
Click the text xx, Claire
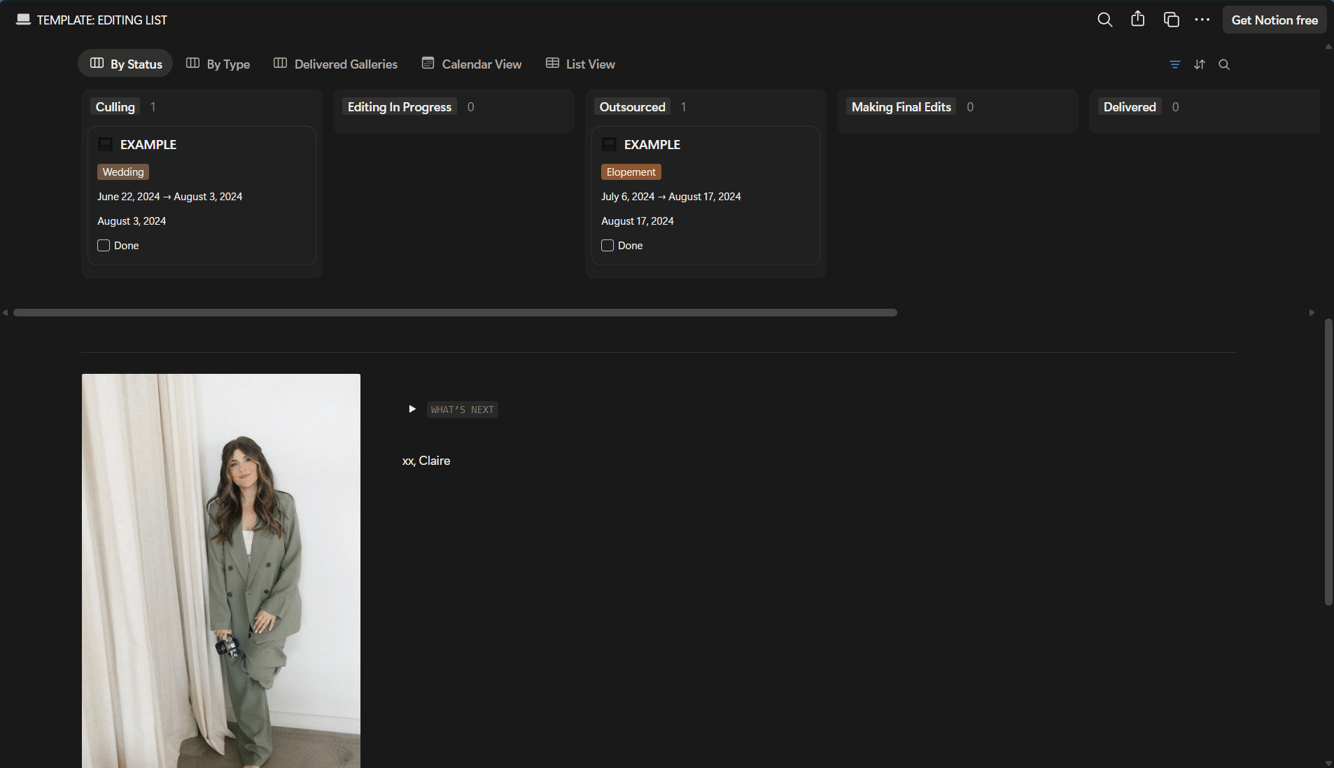[426, 461]
